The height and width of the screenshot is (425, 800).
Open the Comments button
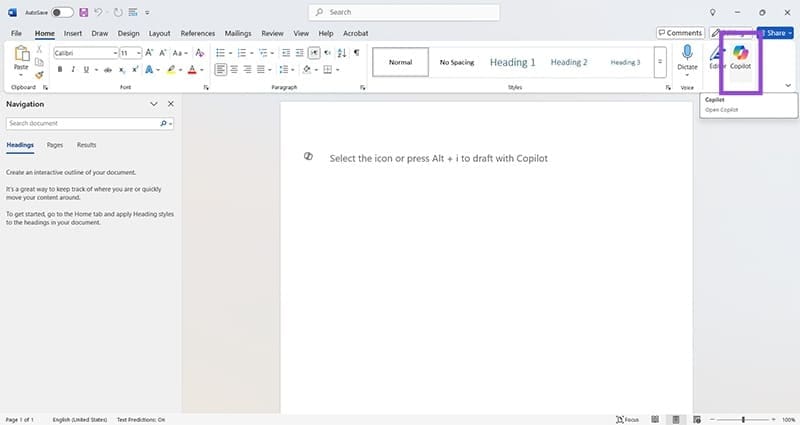pyautogui.click(x=680, y=33)
